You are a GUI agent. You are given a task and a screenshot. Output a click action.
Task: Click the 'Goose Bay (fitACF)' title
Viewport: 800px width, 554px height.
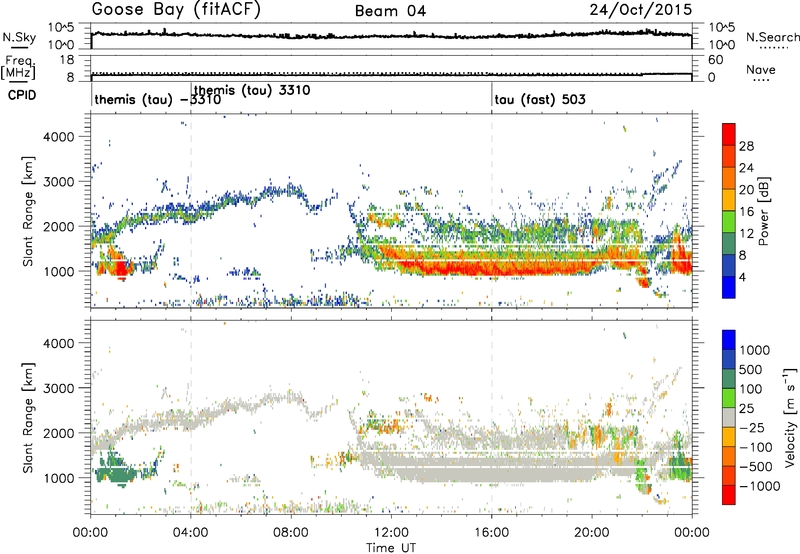[x=176, y=9]
